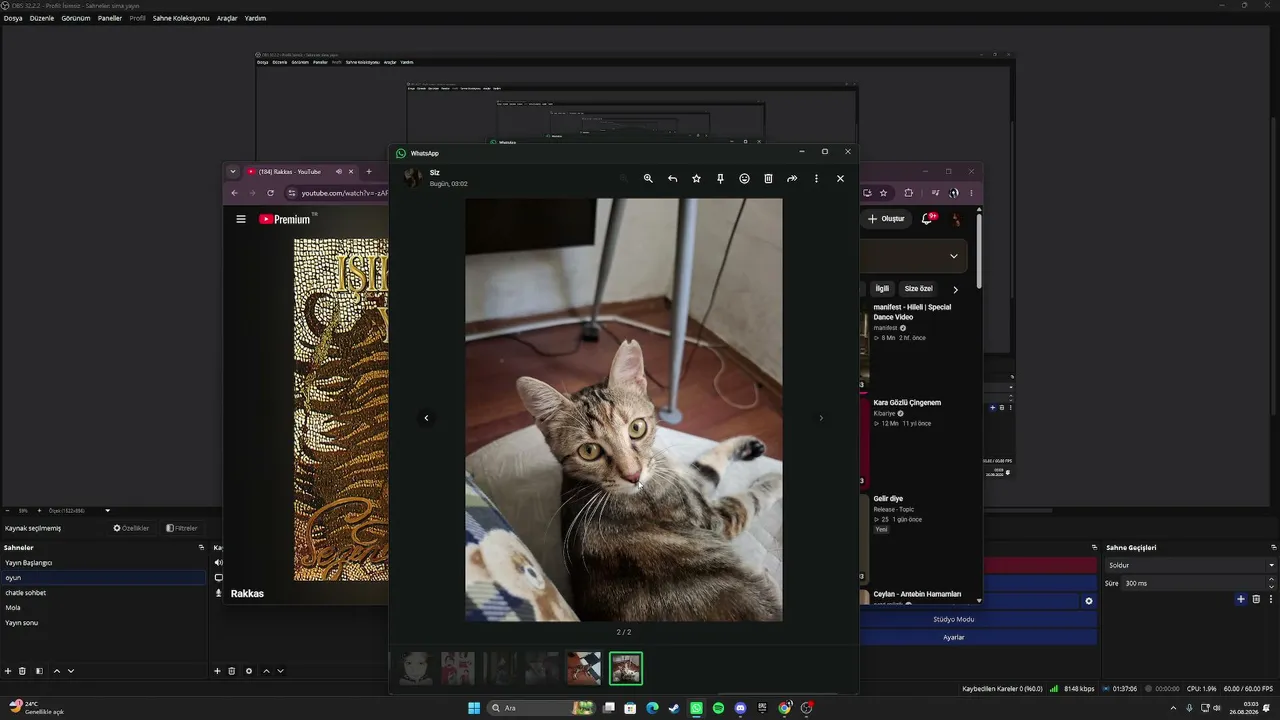Screen dimensions: 1280x720
Task: Reply to the photo with the arrow icon
Action: point(672,178)
